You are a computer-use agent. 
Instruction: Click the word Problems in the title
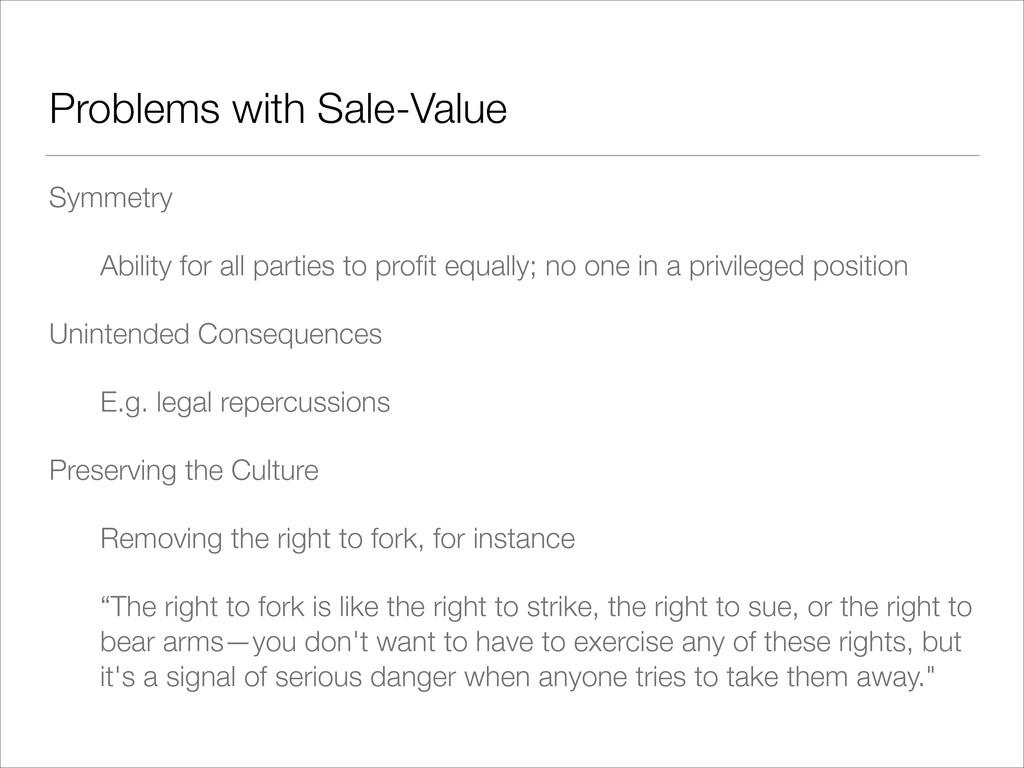coord(135,108)
